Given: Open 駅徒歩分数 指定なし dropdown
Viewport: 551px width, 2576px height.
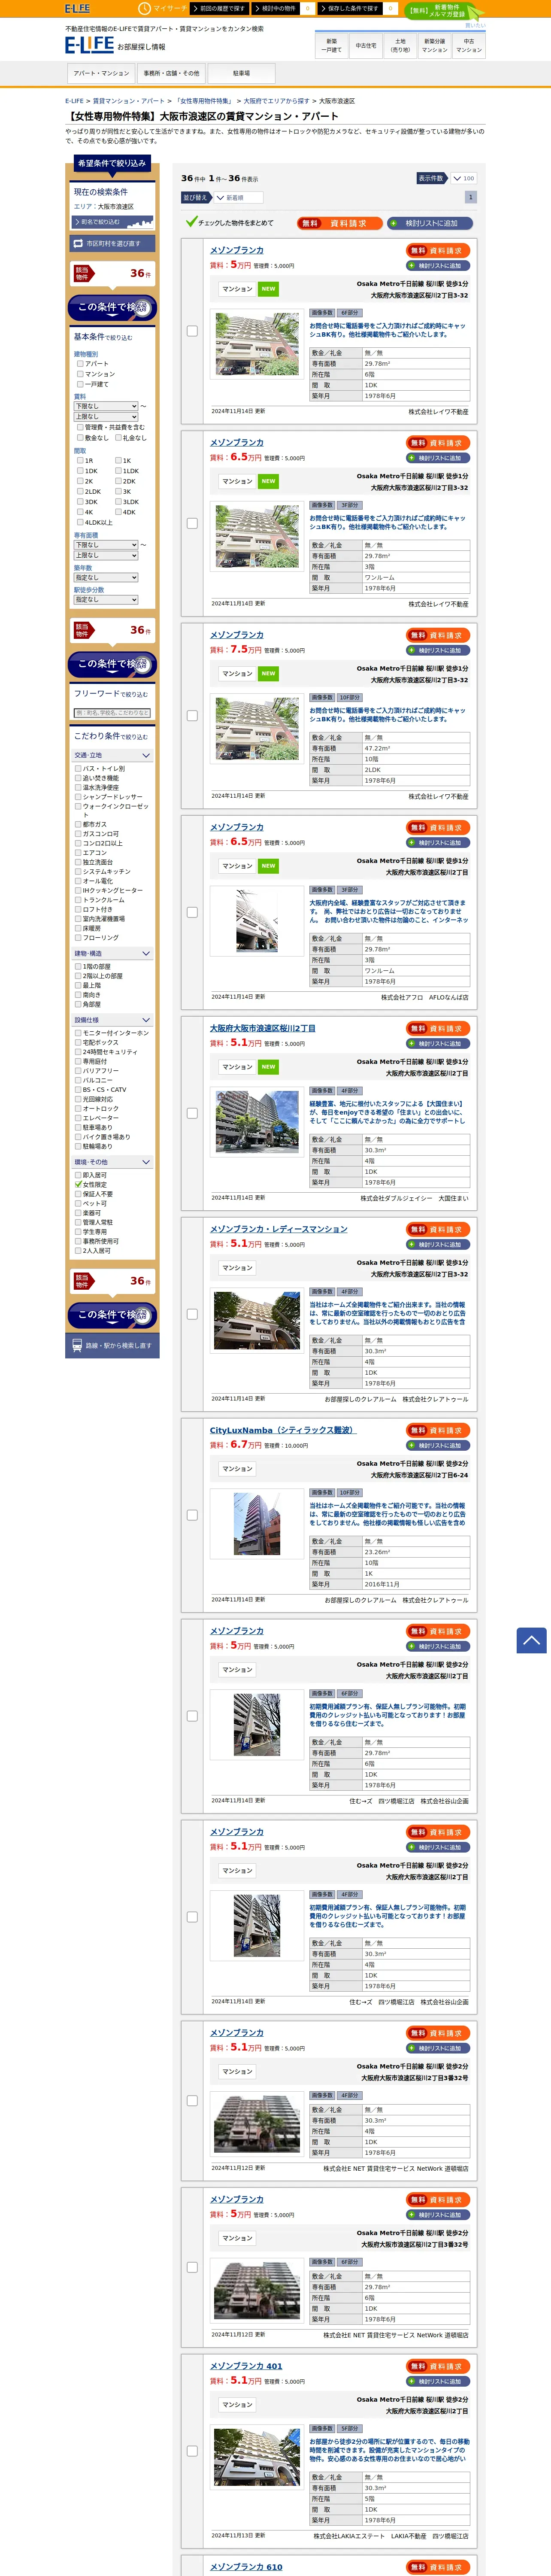Looking at the screenshot, I should pos(105,600).
